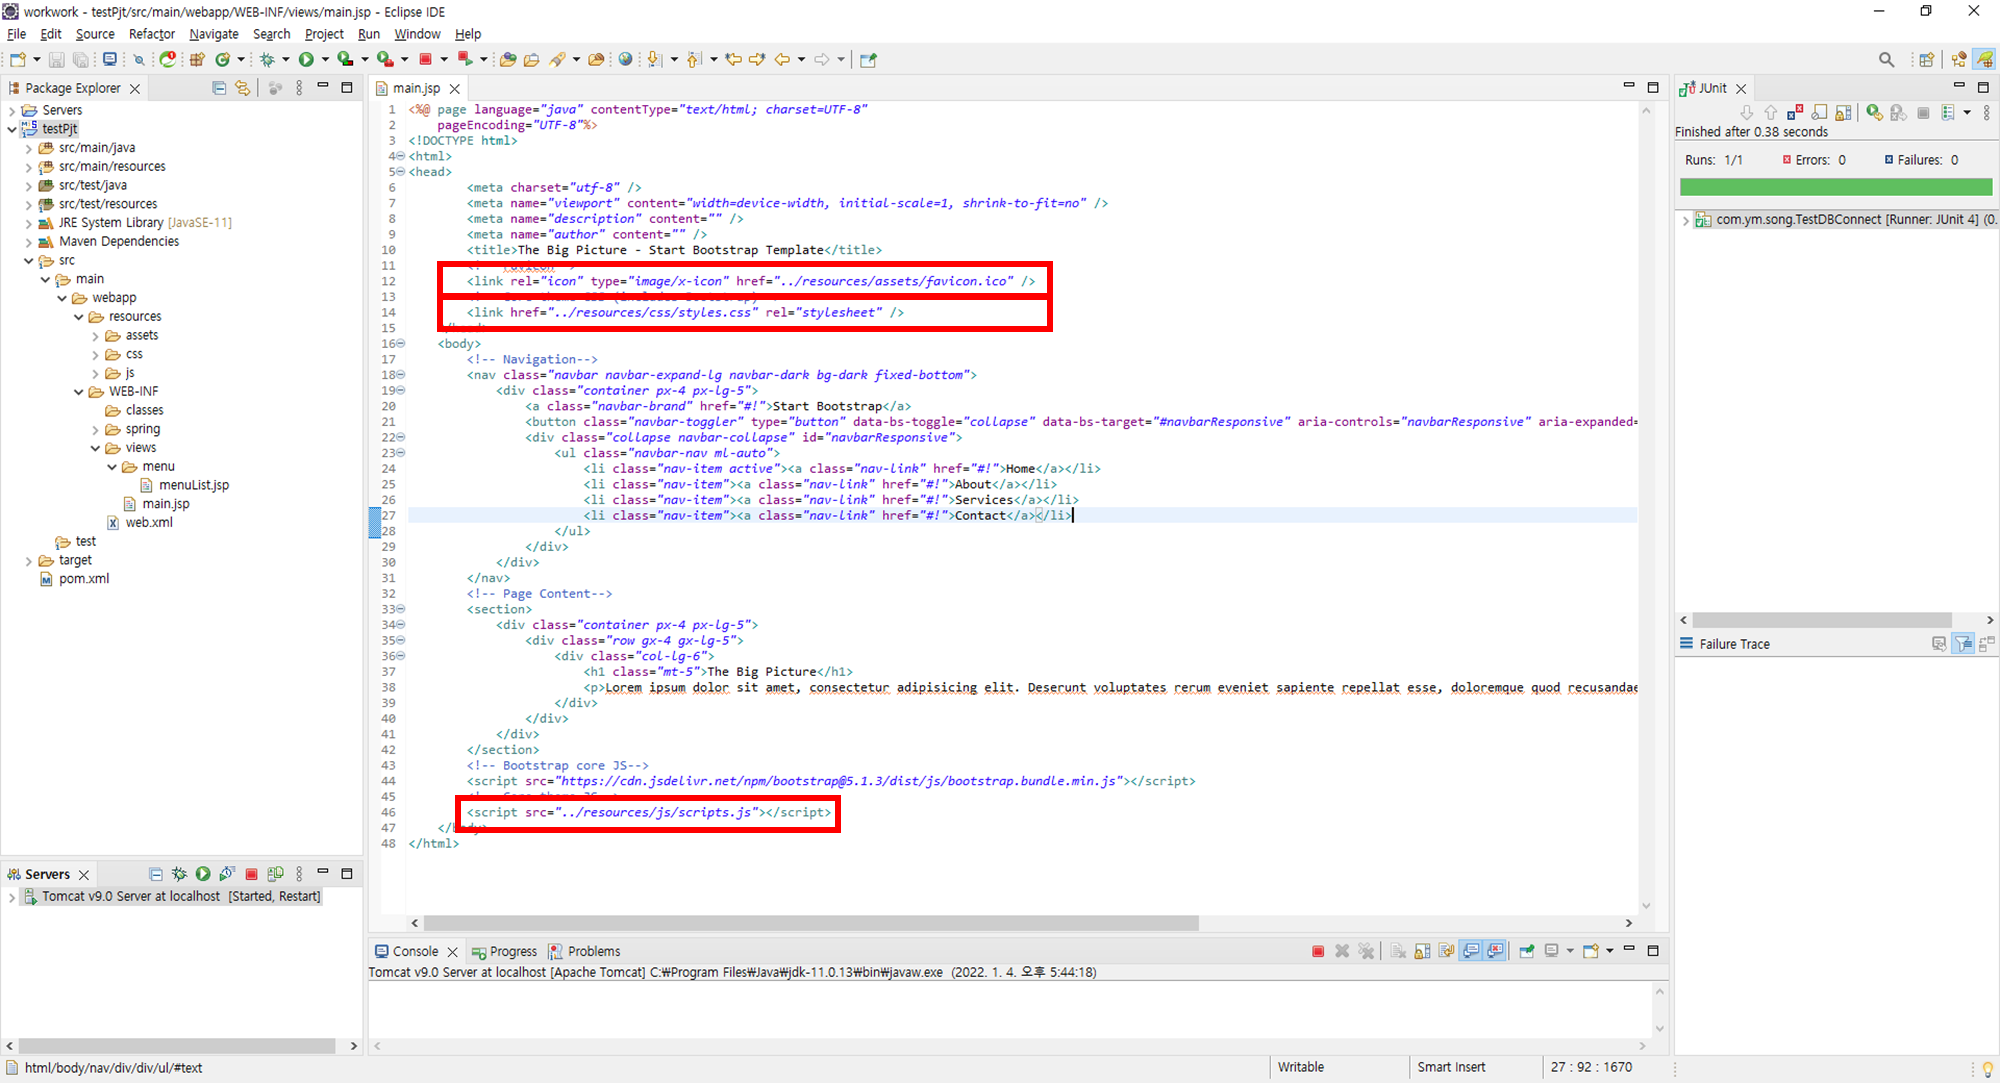Image resolution: width=2000 pixels, height=1083 pixels.
Task: Open the Run button dropdown arrow
Action: 324,60
